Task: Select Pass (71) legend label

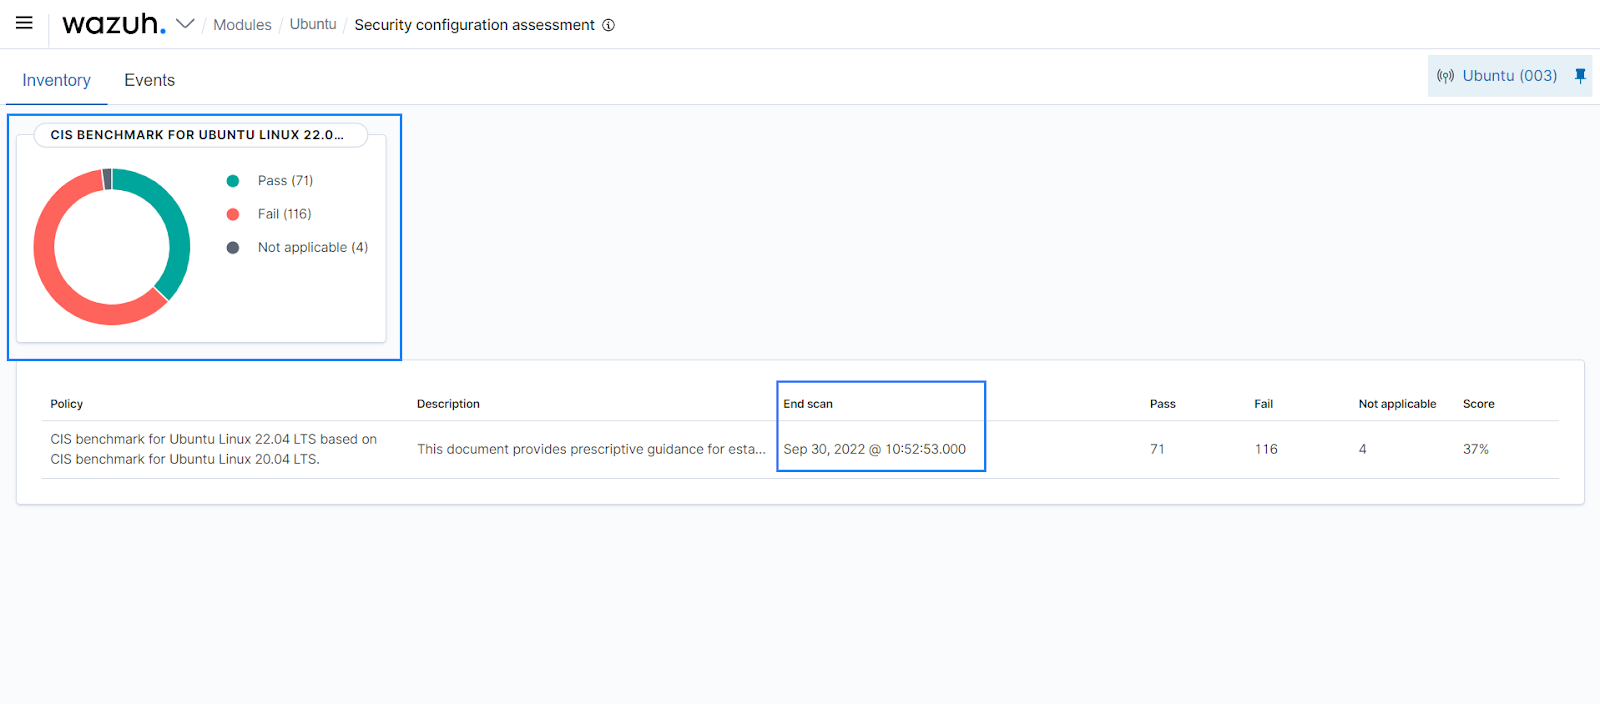Action: click(x=285, y=181)
